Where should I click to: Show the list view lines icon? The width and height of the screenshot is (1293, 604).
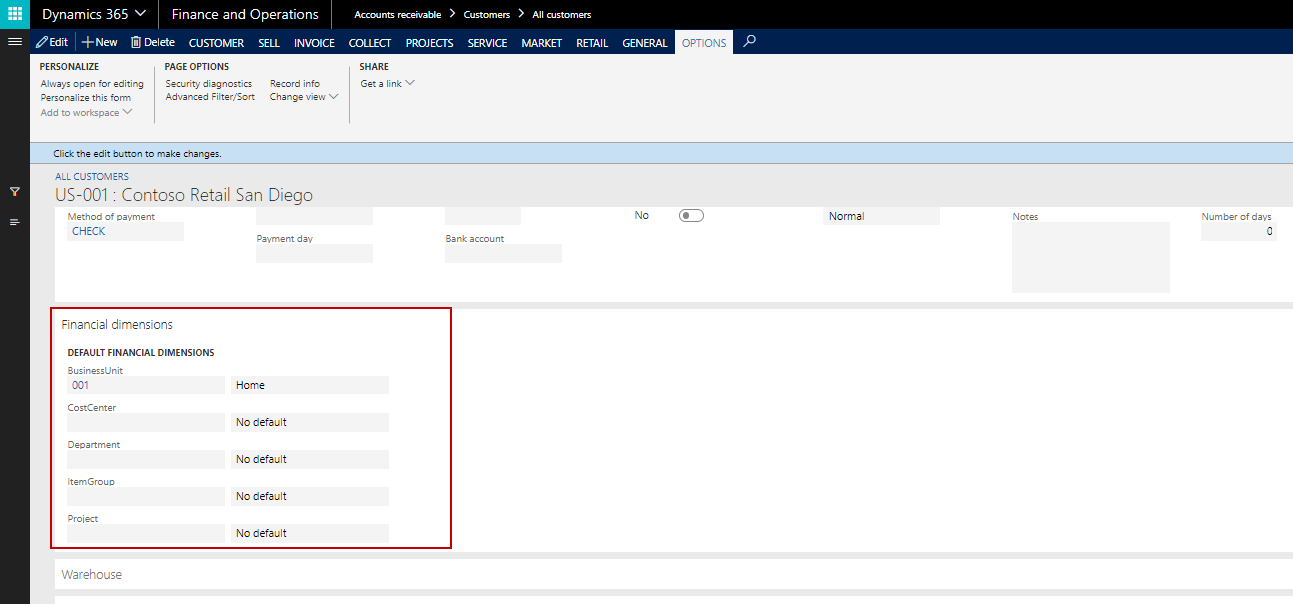click(x=15, y=222)
